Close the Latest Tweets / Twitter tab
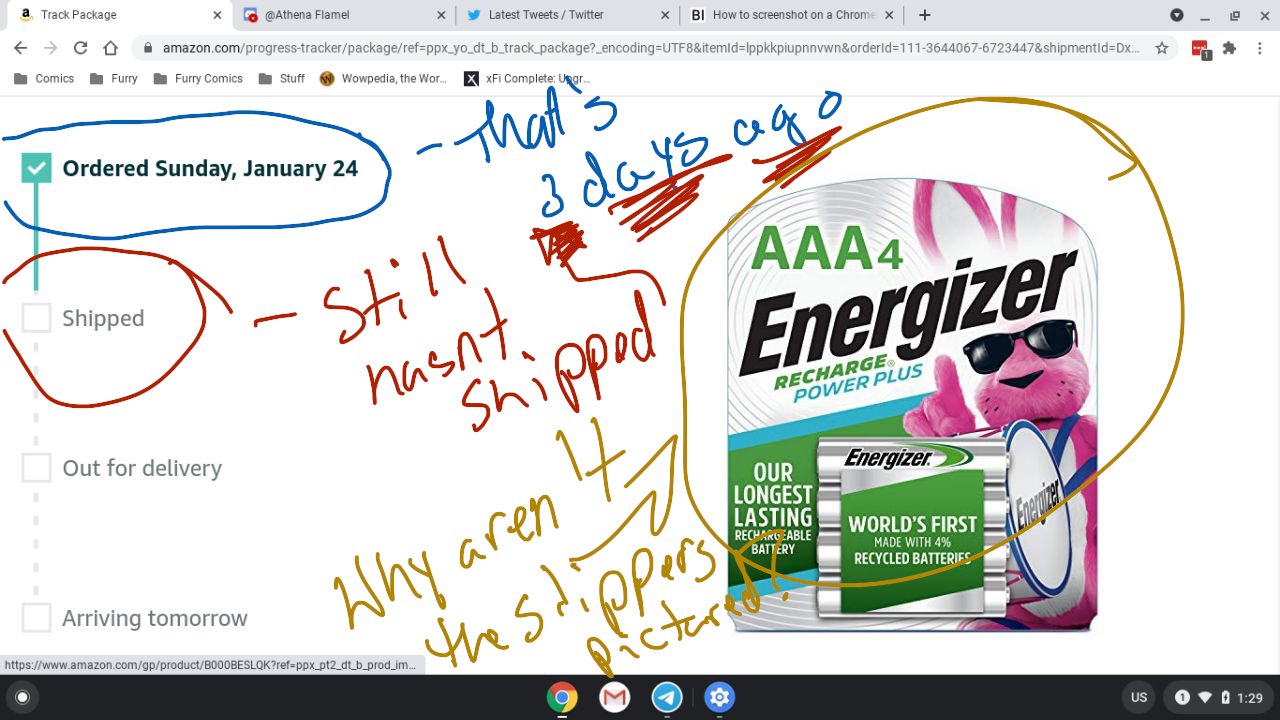 click(x=666, y=15)
